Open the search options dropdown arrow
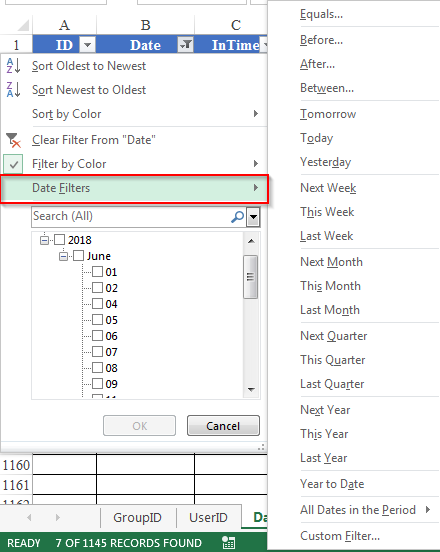Viewport: 440px width, 552px height. [x=253, y=217]
